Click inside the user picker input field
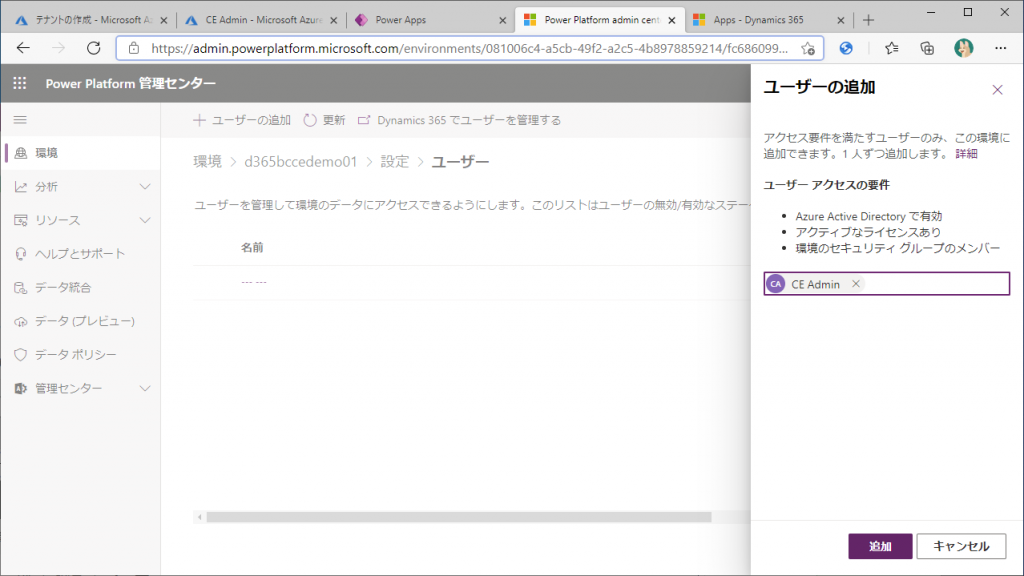This screenshot has height=576, width=1024. (x=935, y=284)
